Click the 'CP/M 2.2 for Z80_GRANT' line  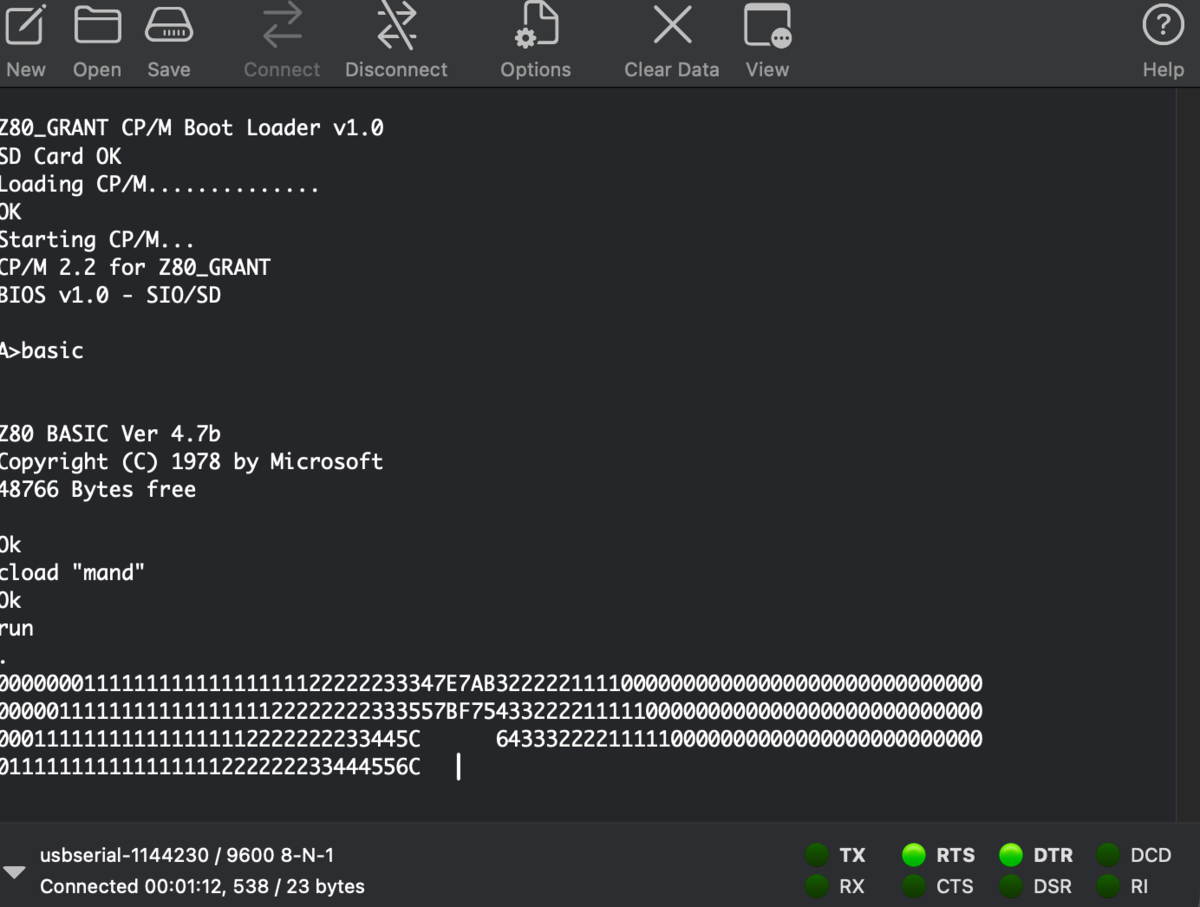pyautogui.click(x=135, y=268)
